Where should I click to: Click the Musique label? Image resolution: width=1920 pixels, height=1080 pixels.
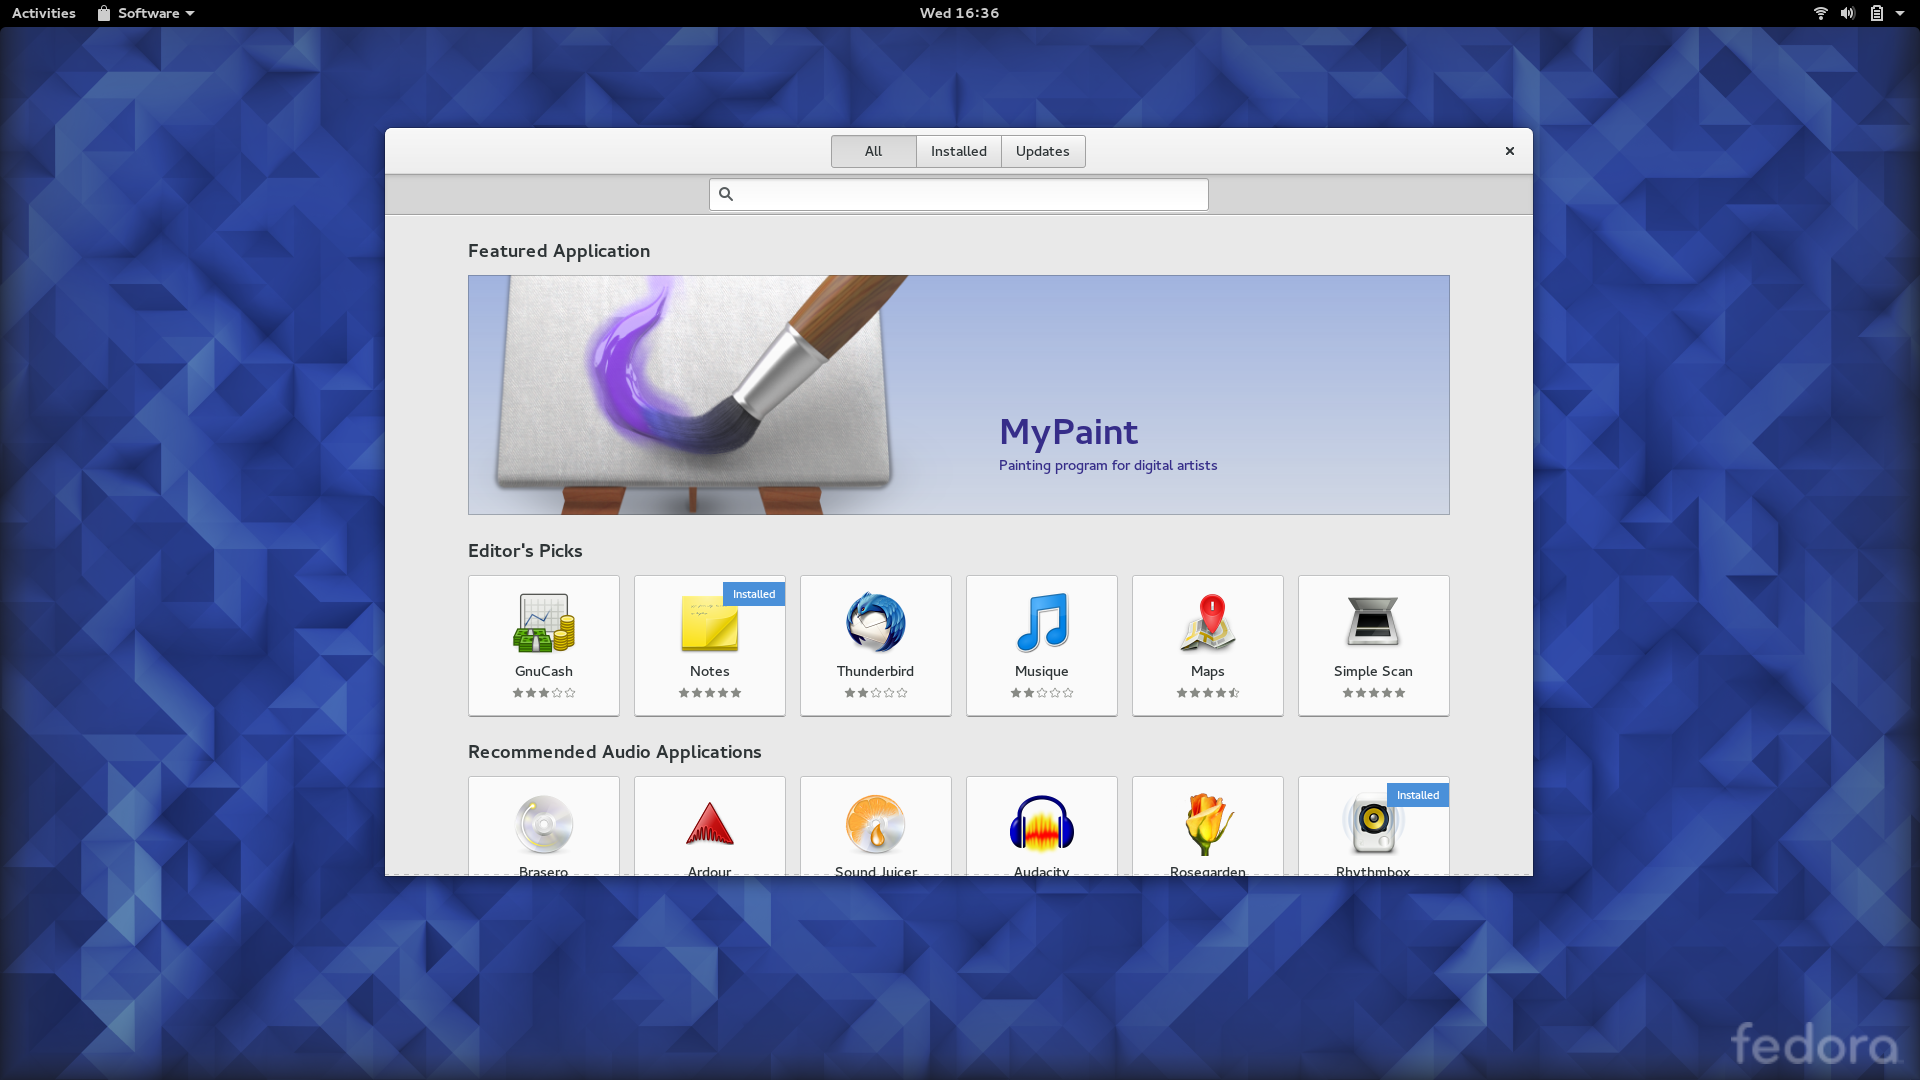pyautogui.click(x=1042, y=671)
